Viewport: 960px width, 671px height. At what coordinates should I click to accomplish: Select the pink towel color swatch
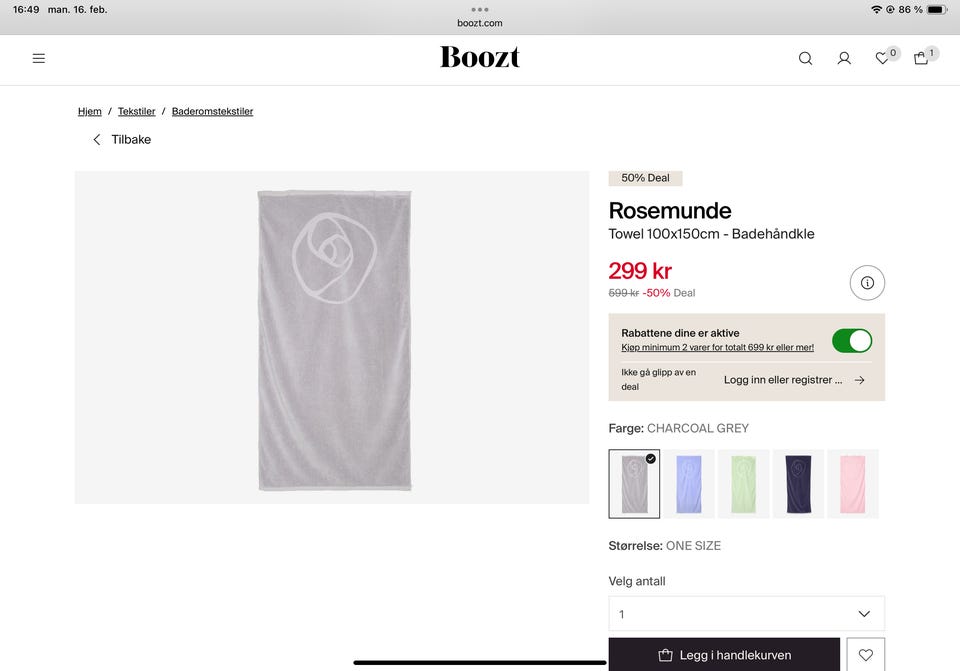pyautogui.click(x=852, y=484)
